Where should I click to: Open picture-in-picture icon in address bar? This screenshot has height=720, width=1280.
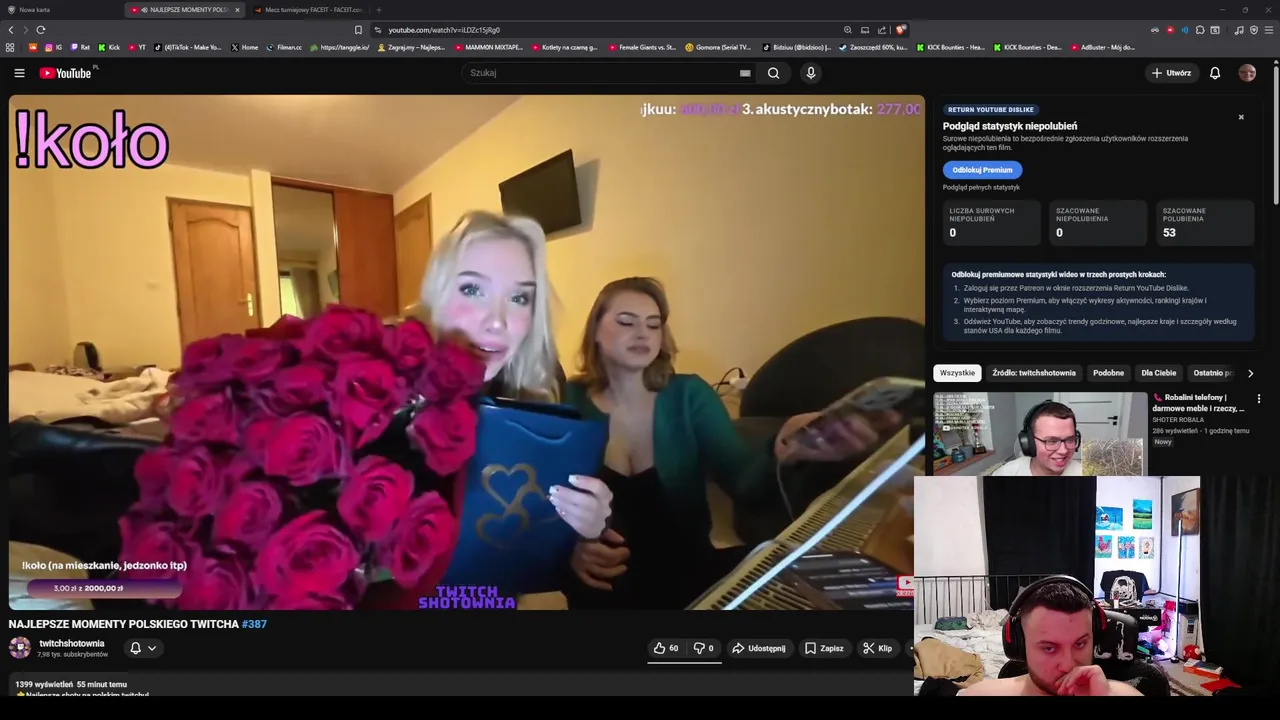[865, 30]
